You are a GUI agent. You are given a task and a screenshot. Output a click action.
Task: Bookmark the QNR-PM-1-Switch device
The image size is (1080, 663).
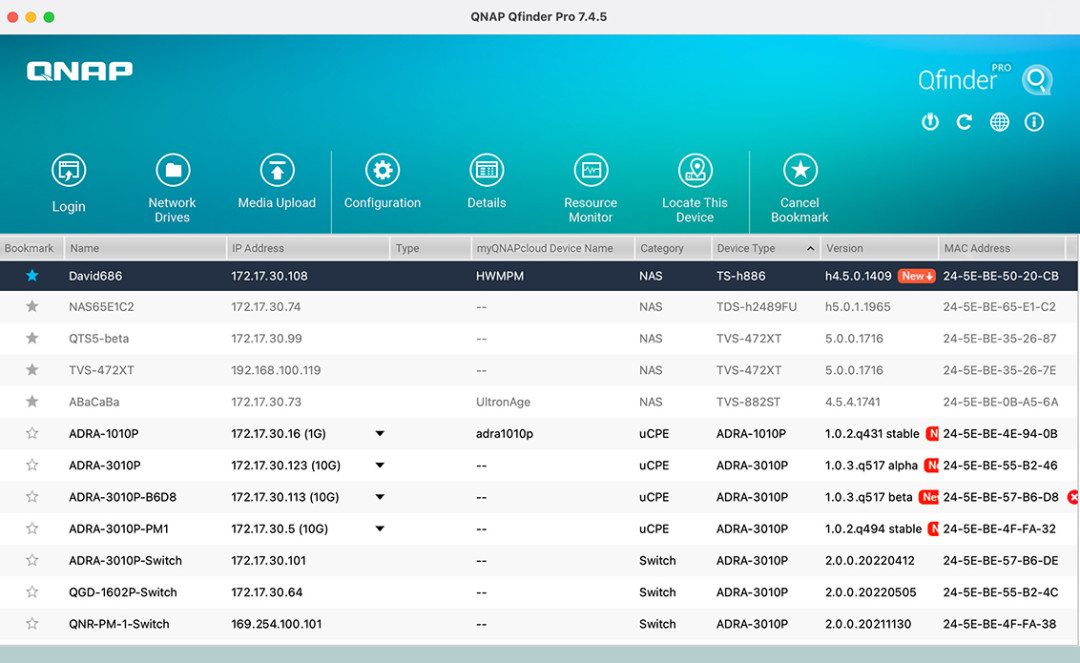point(32,623)
